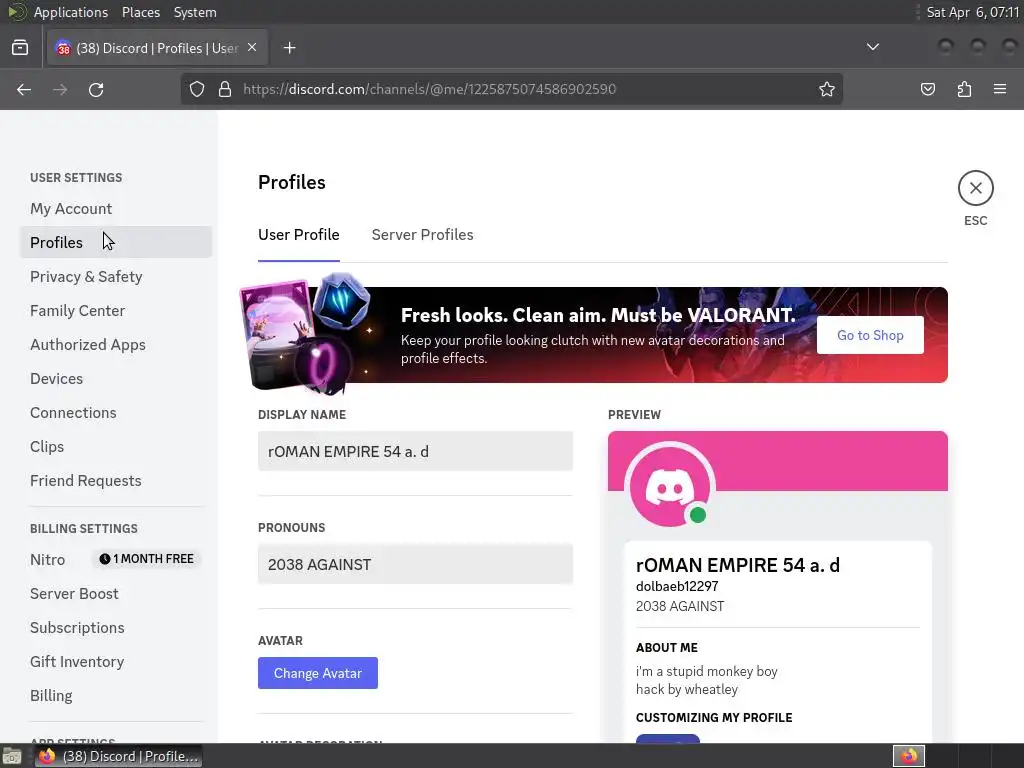Click the browser back arrow
Screen dimensions: 1024x768
pos(24,89)
